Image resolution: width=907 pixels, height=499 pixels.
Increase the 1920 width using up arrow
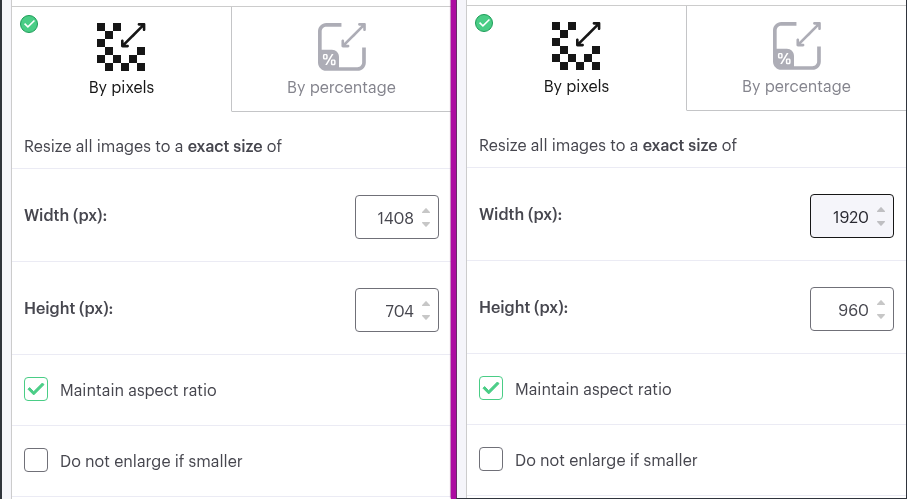881,210
